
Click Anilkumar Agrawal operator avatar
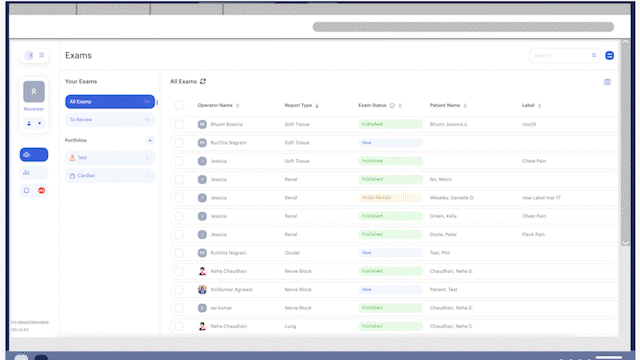click(202, 289)
